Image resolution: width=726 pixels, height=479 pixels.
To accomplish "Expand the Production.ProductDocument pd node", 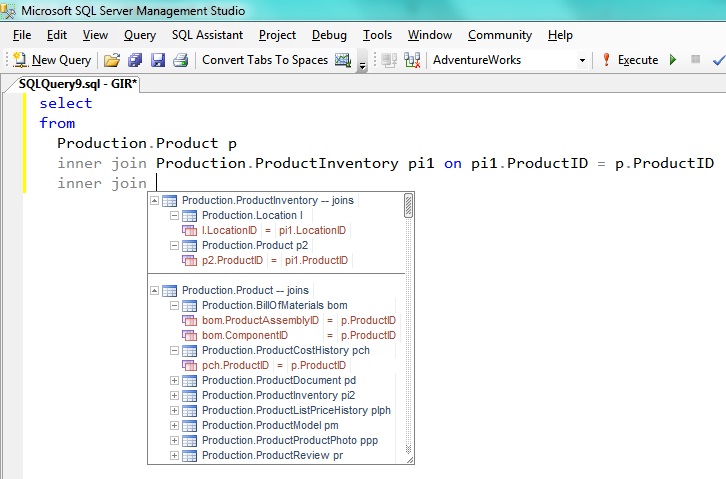I will [x=174, y=380].
